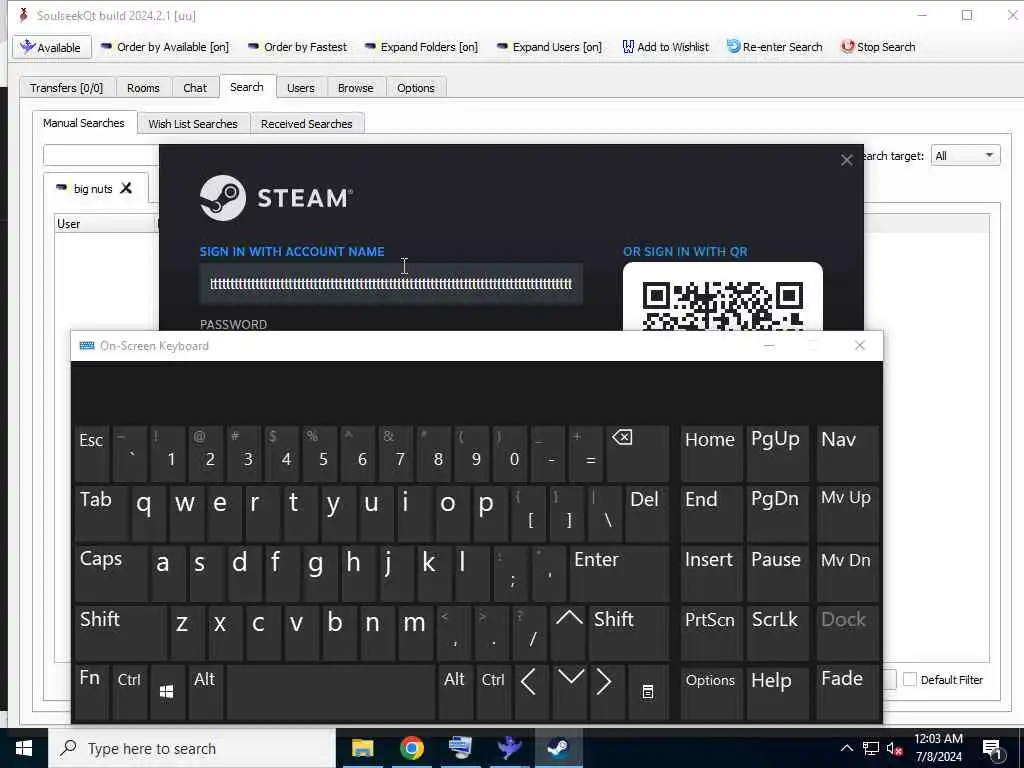Click the space bar key
The width and height of the screenshot is (1024, 768).
click(x=331, y=692)
